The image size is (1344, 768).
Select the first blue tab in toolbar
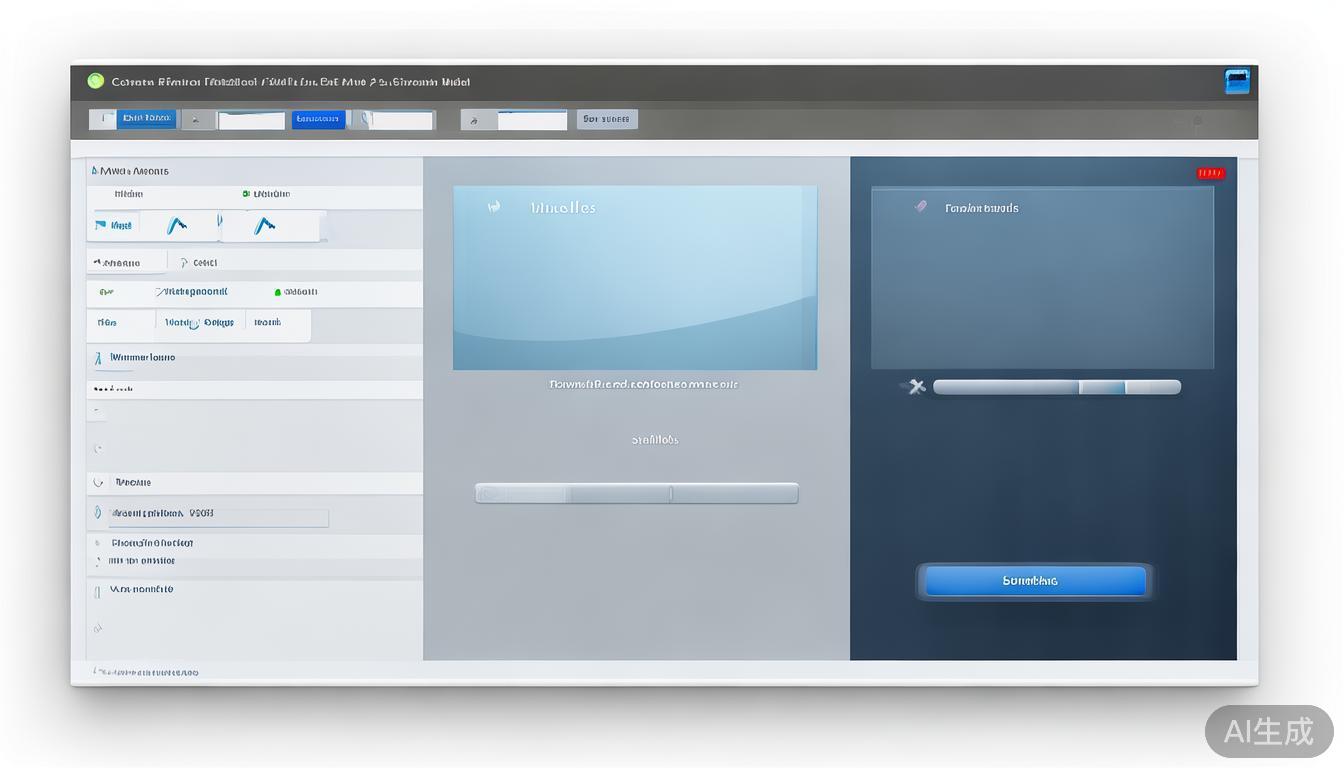click(146, 119)
